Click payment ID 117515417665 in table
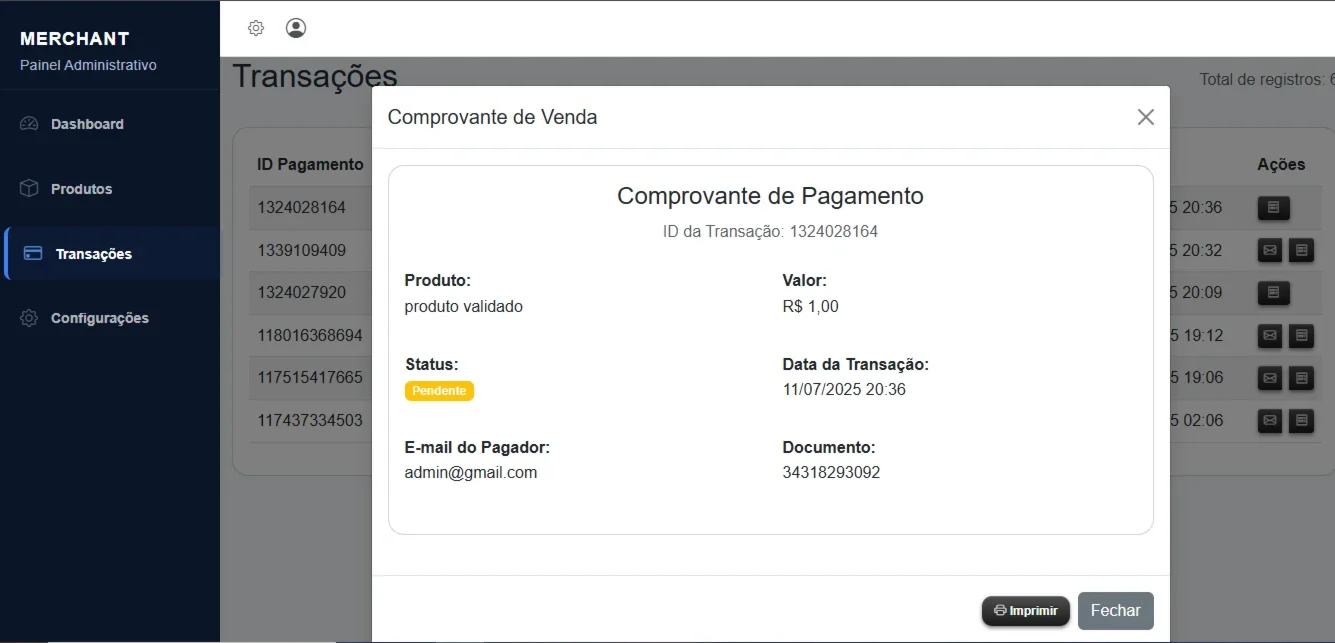 pos(310,378)
